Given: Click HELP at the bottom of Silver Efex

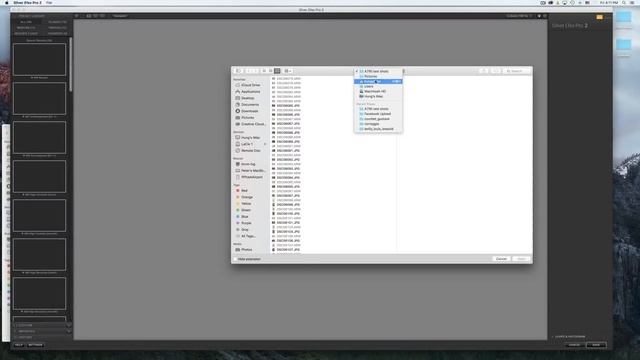Looking at the screenshot, I should 19,345.
